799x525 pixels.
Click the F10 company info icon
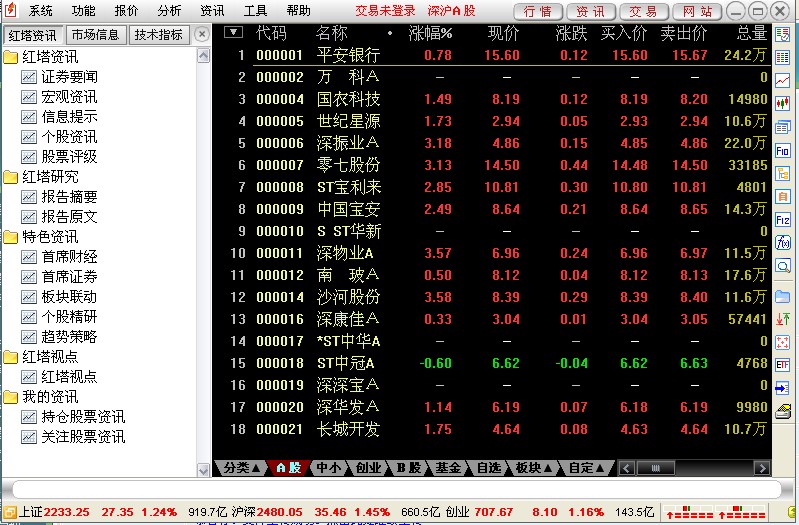pyautogui.click(x=783, y=150)
